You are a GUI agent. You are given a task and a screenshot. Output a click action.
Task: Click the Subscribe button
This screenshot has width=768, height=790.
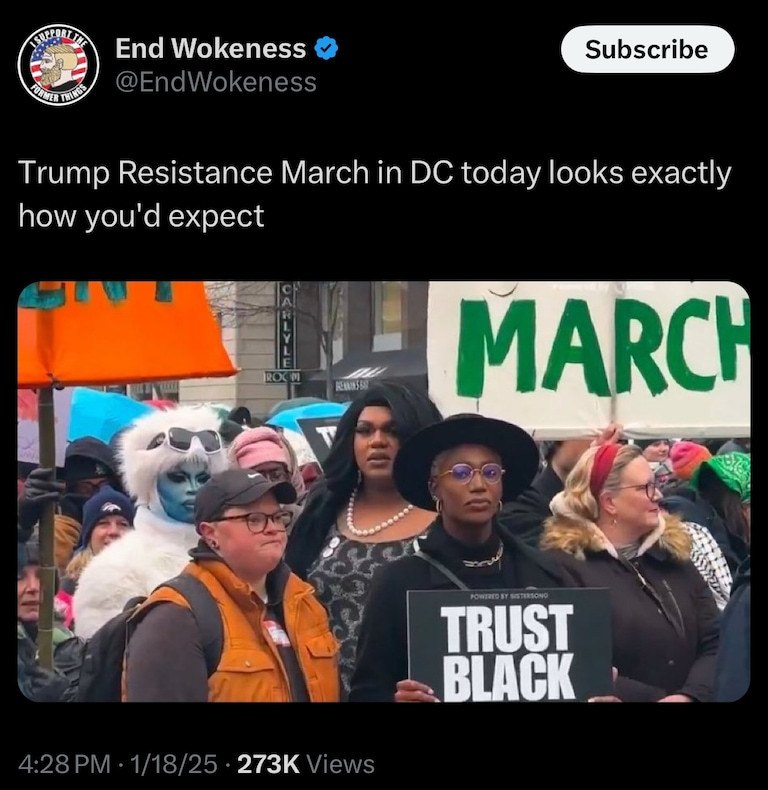click(x=647, y=49)
